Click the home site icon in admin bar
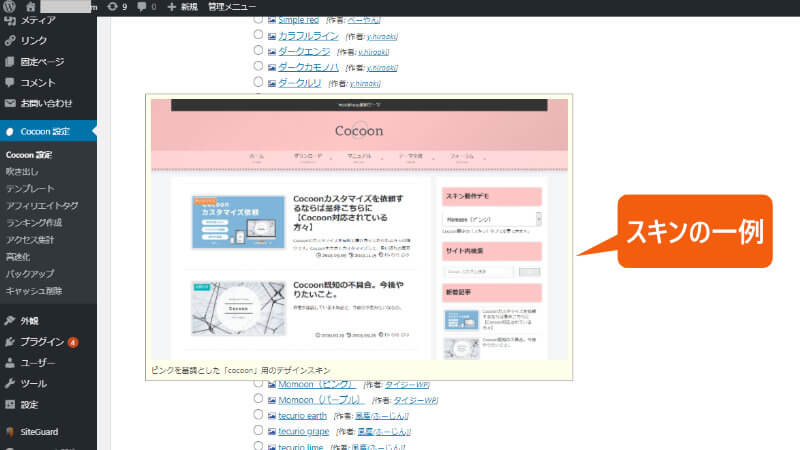This screenshot has width=800, height=450. tap(31, 7)
